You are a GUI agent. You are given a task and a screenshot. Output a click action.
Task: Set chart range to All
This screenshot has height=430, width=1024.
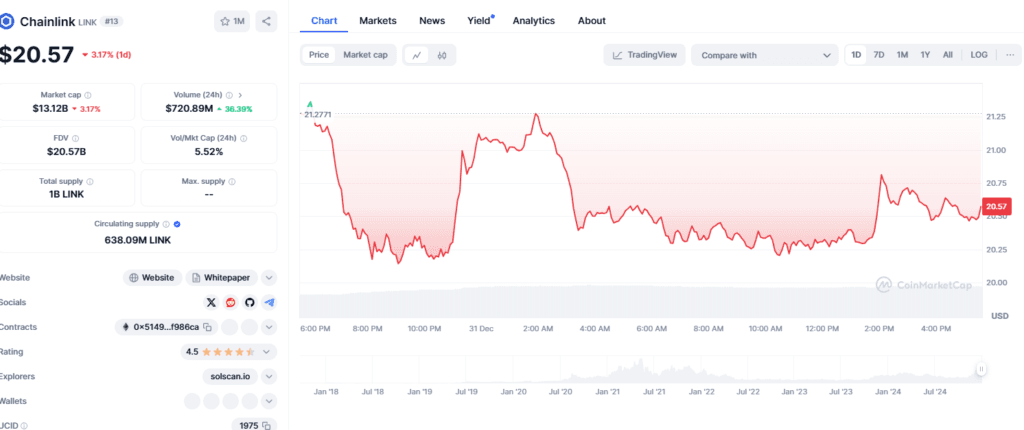pyautogui.click(x=948, y=55)
